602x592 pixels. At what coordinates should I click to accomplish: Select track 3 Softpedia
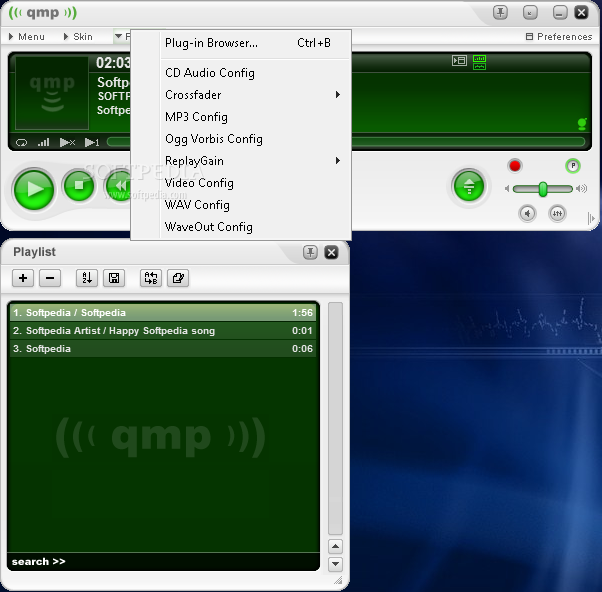pyautogui.click(x=163, y=349)
